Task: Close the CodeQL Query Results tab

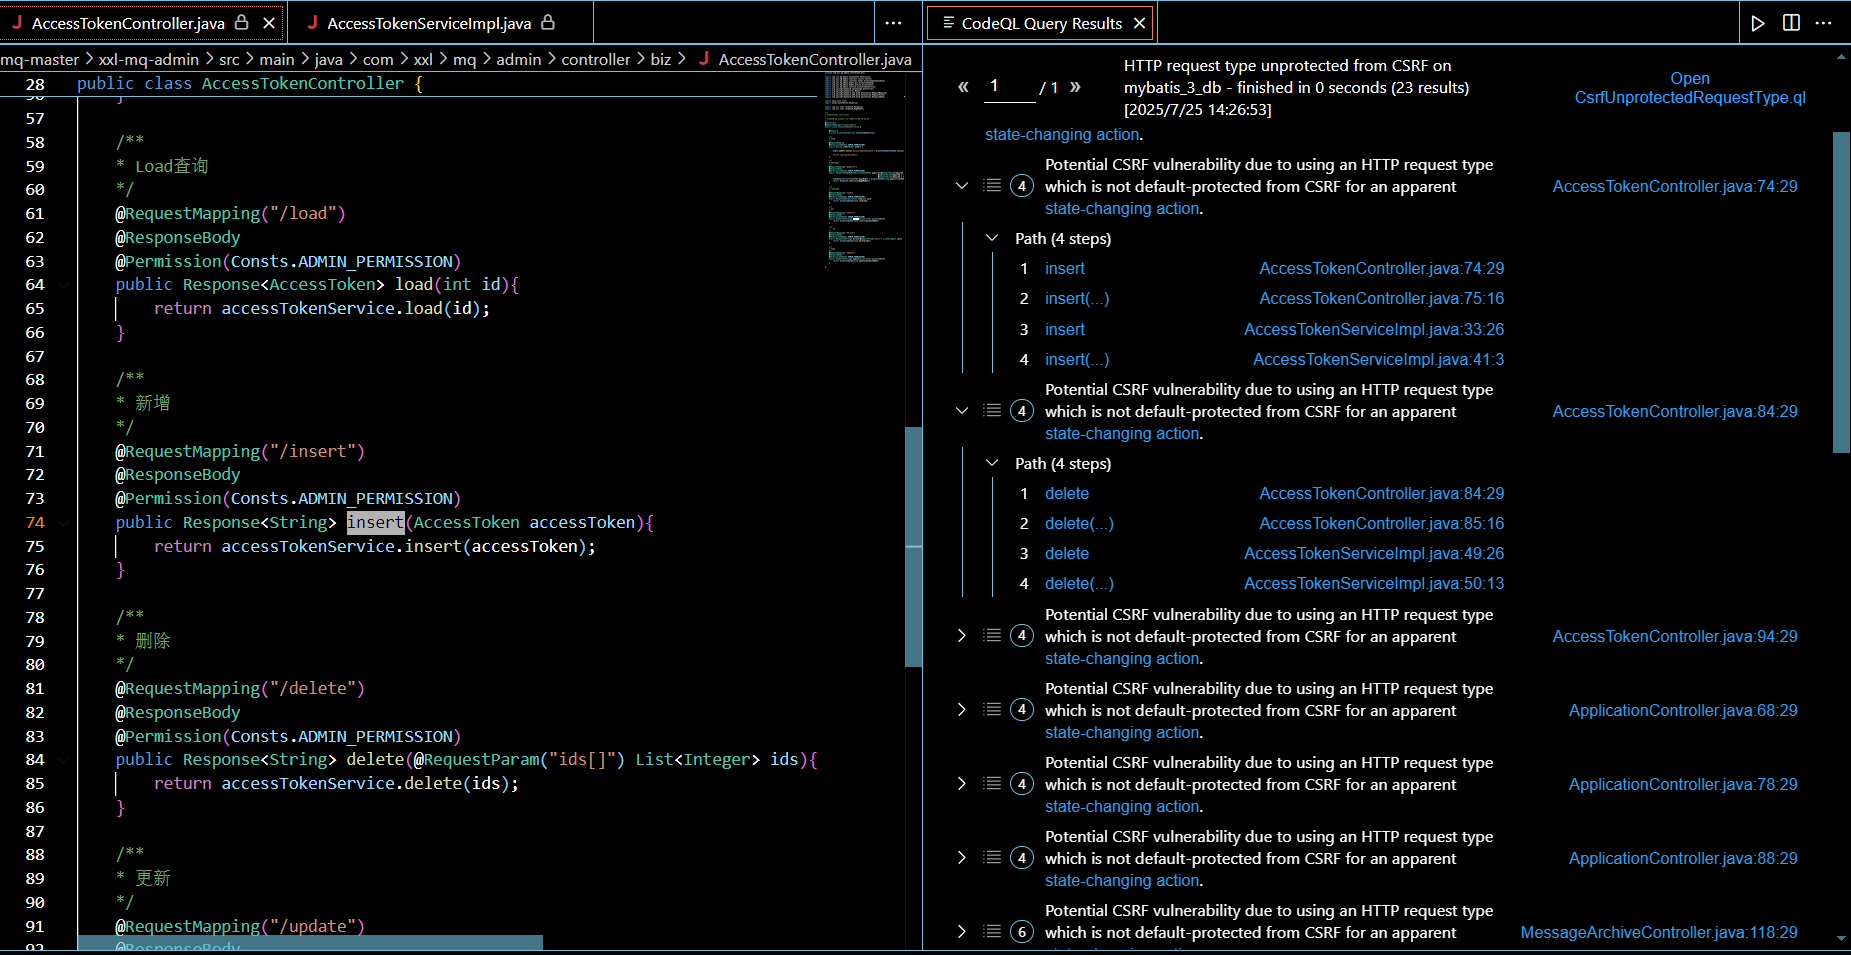Action: point(1140,23)
